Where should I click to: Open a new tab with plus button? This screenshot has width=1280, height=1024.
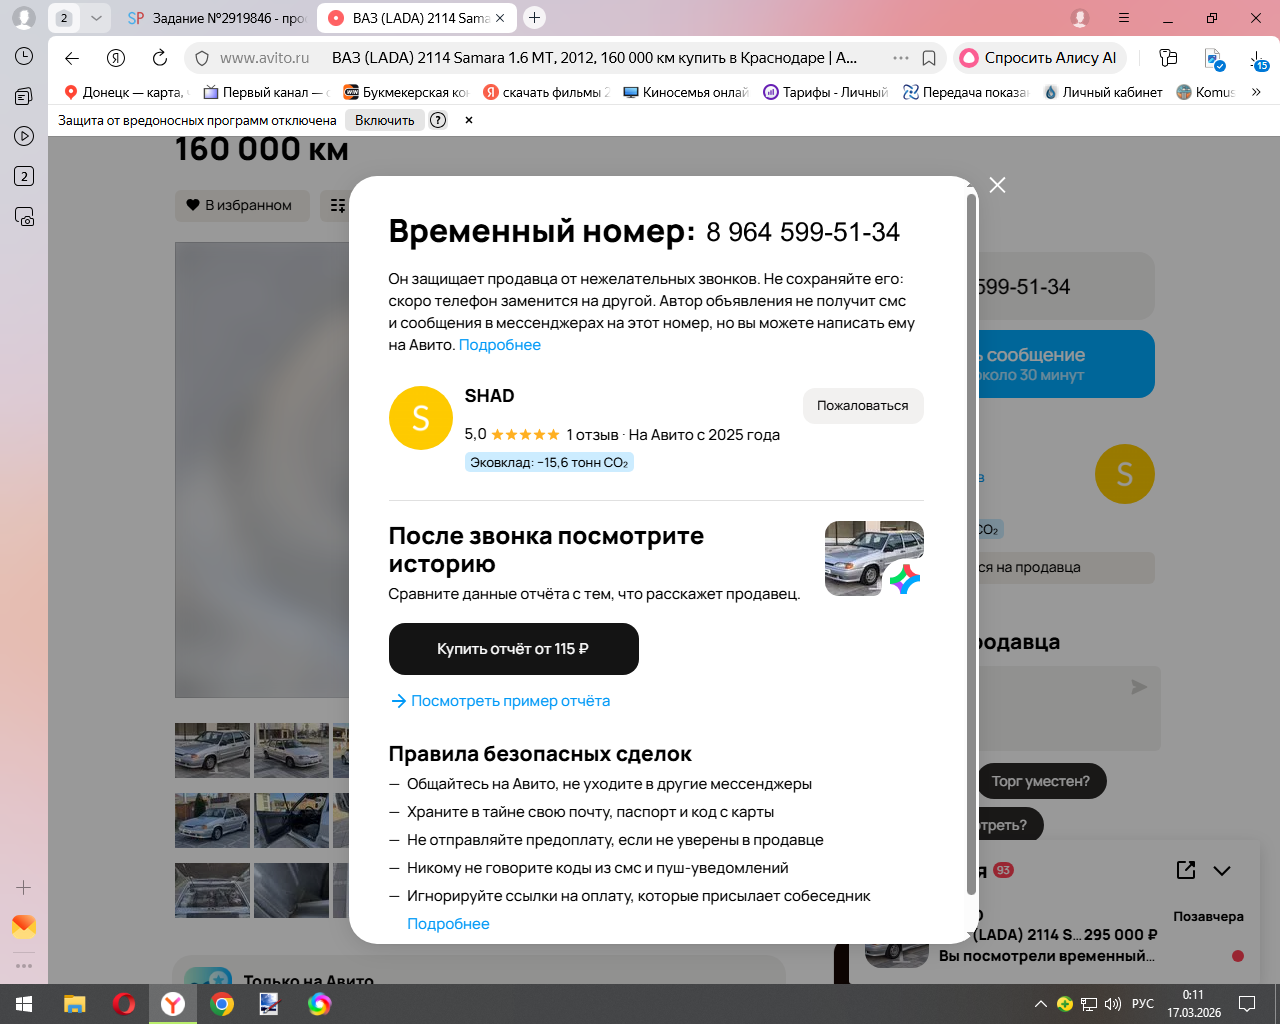click(x=534, y=17)
